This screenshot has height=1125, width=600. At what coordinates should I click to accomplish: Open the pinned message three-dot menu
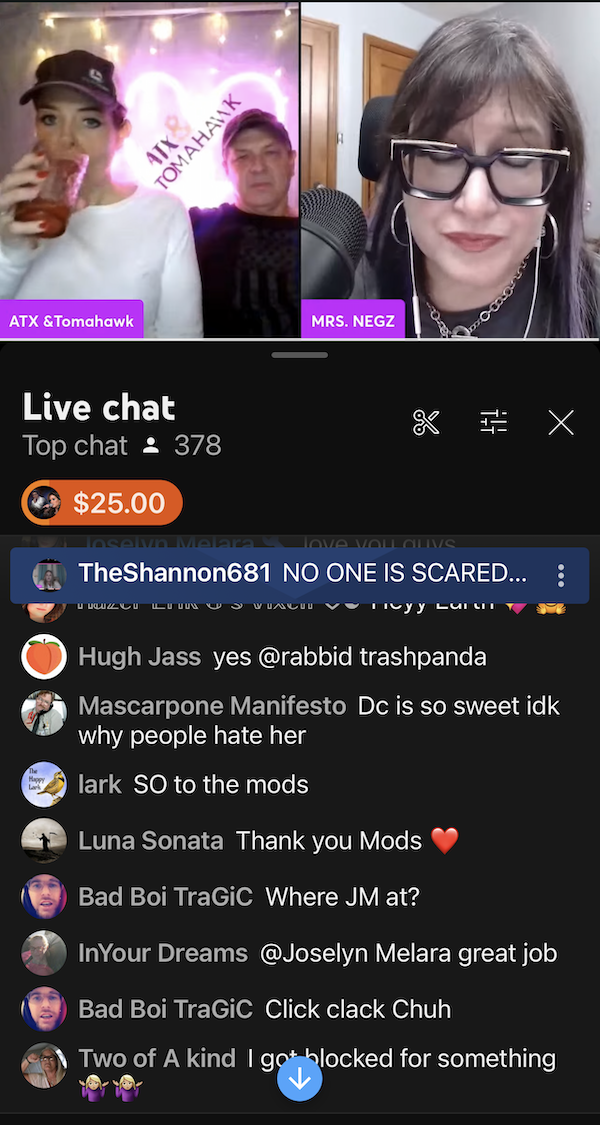pos(561,575)
